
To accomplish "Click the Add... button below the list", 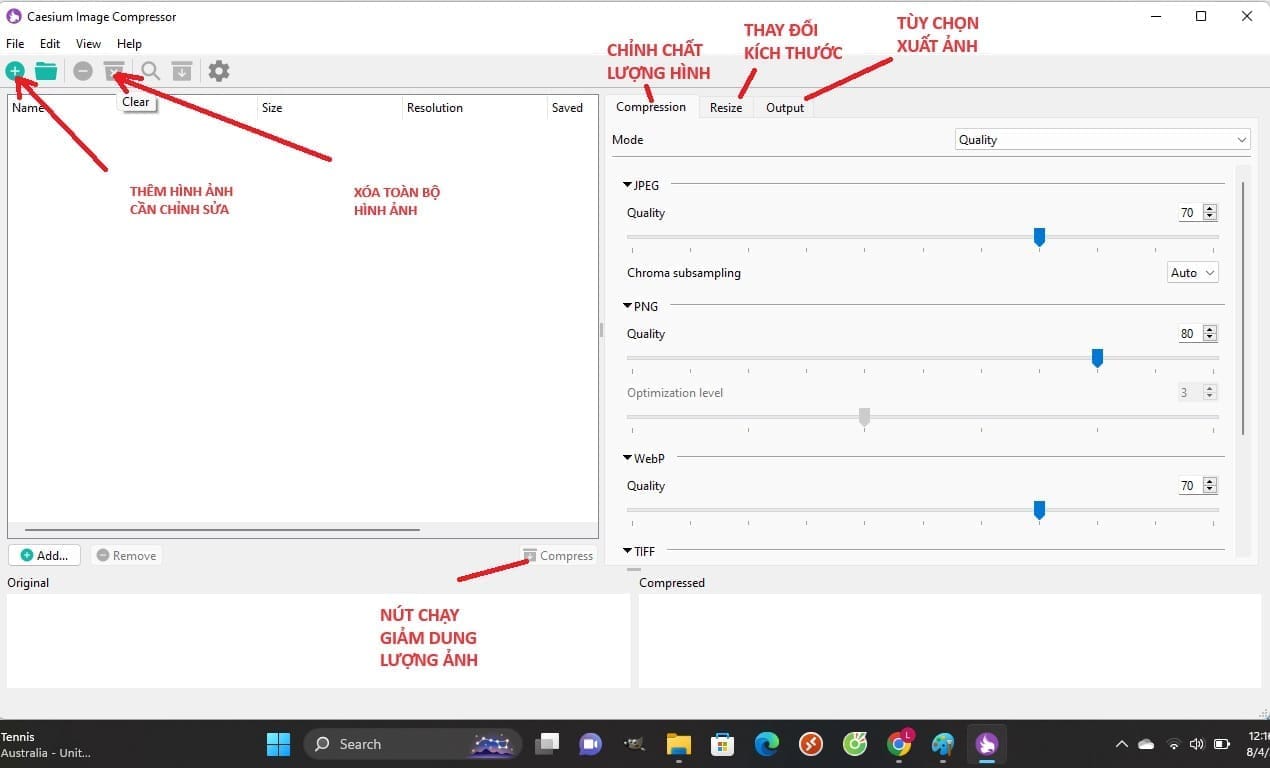I will (44, 556).
